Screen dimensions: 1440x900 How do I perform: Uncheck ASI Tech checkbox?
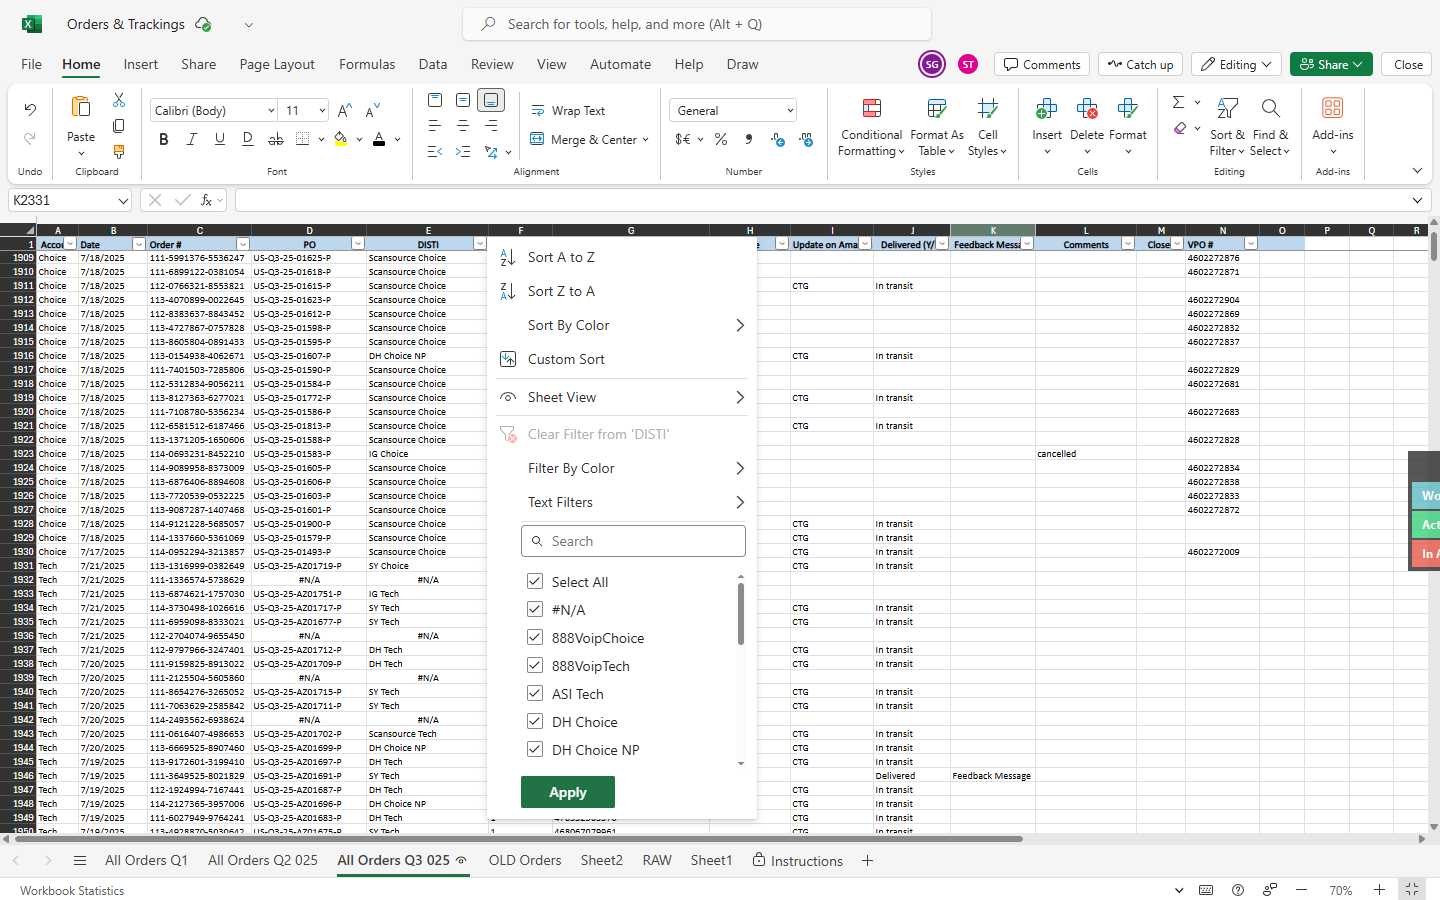click(x=535, y=693)
